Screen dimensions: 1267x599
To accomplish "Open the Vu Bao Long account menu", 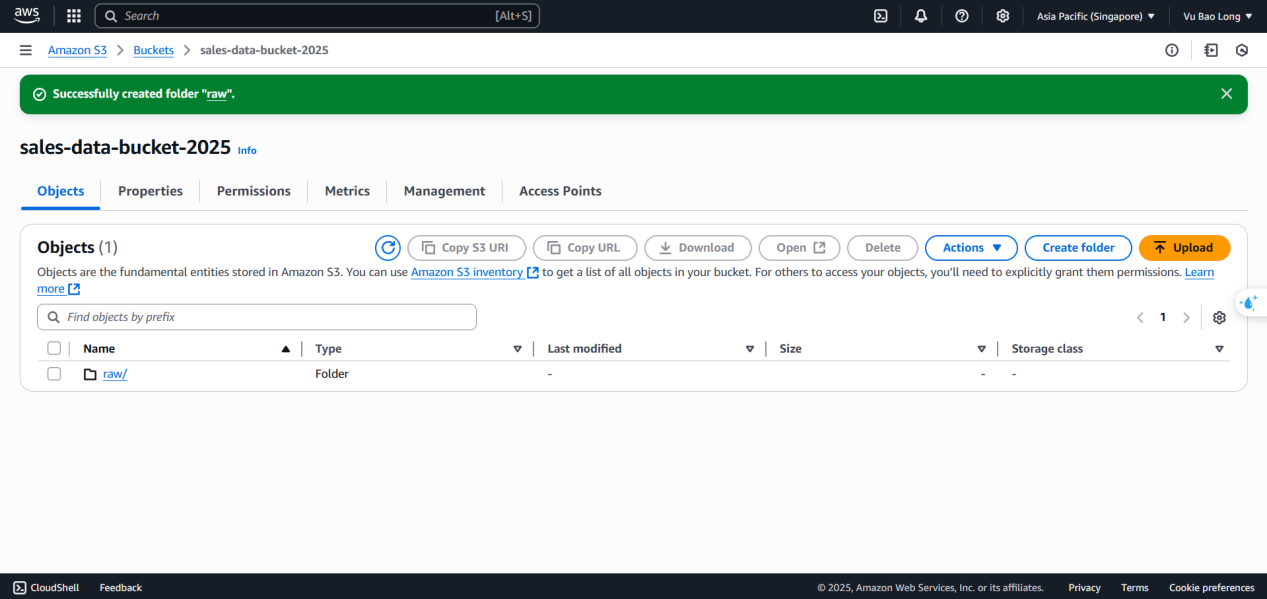I will click(x=1217, y=16).
